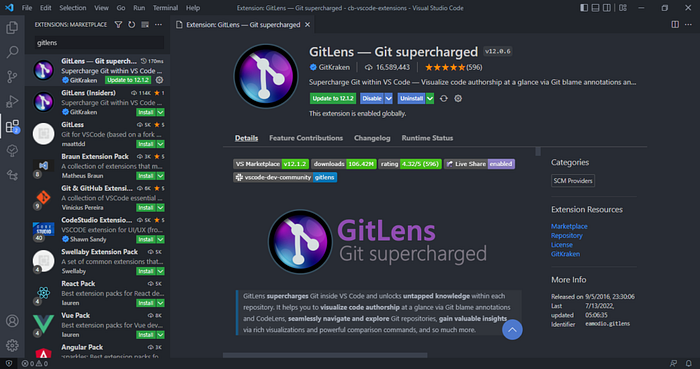Open the Manage gear in activity bar
The height and width of the screenshot is (369, 700).
pyautogui.click(x=12, y=345)
